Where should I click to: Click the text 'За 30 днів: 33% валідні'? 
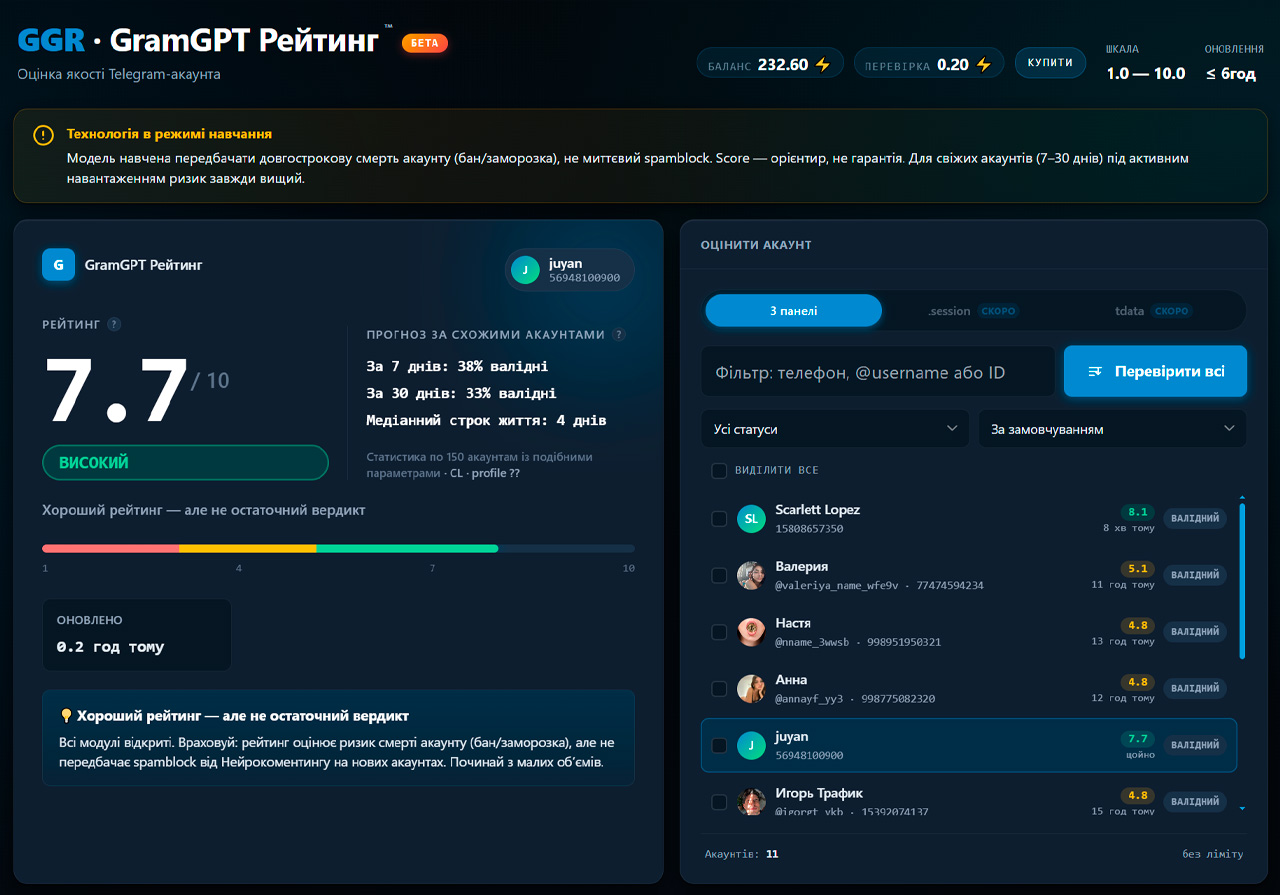(461, 393)
